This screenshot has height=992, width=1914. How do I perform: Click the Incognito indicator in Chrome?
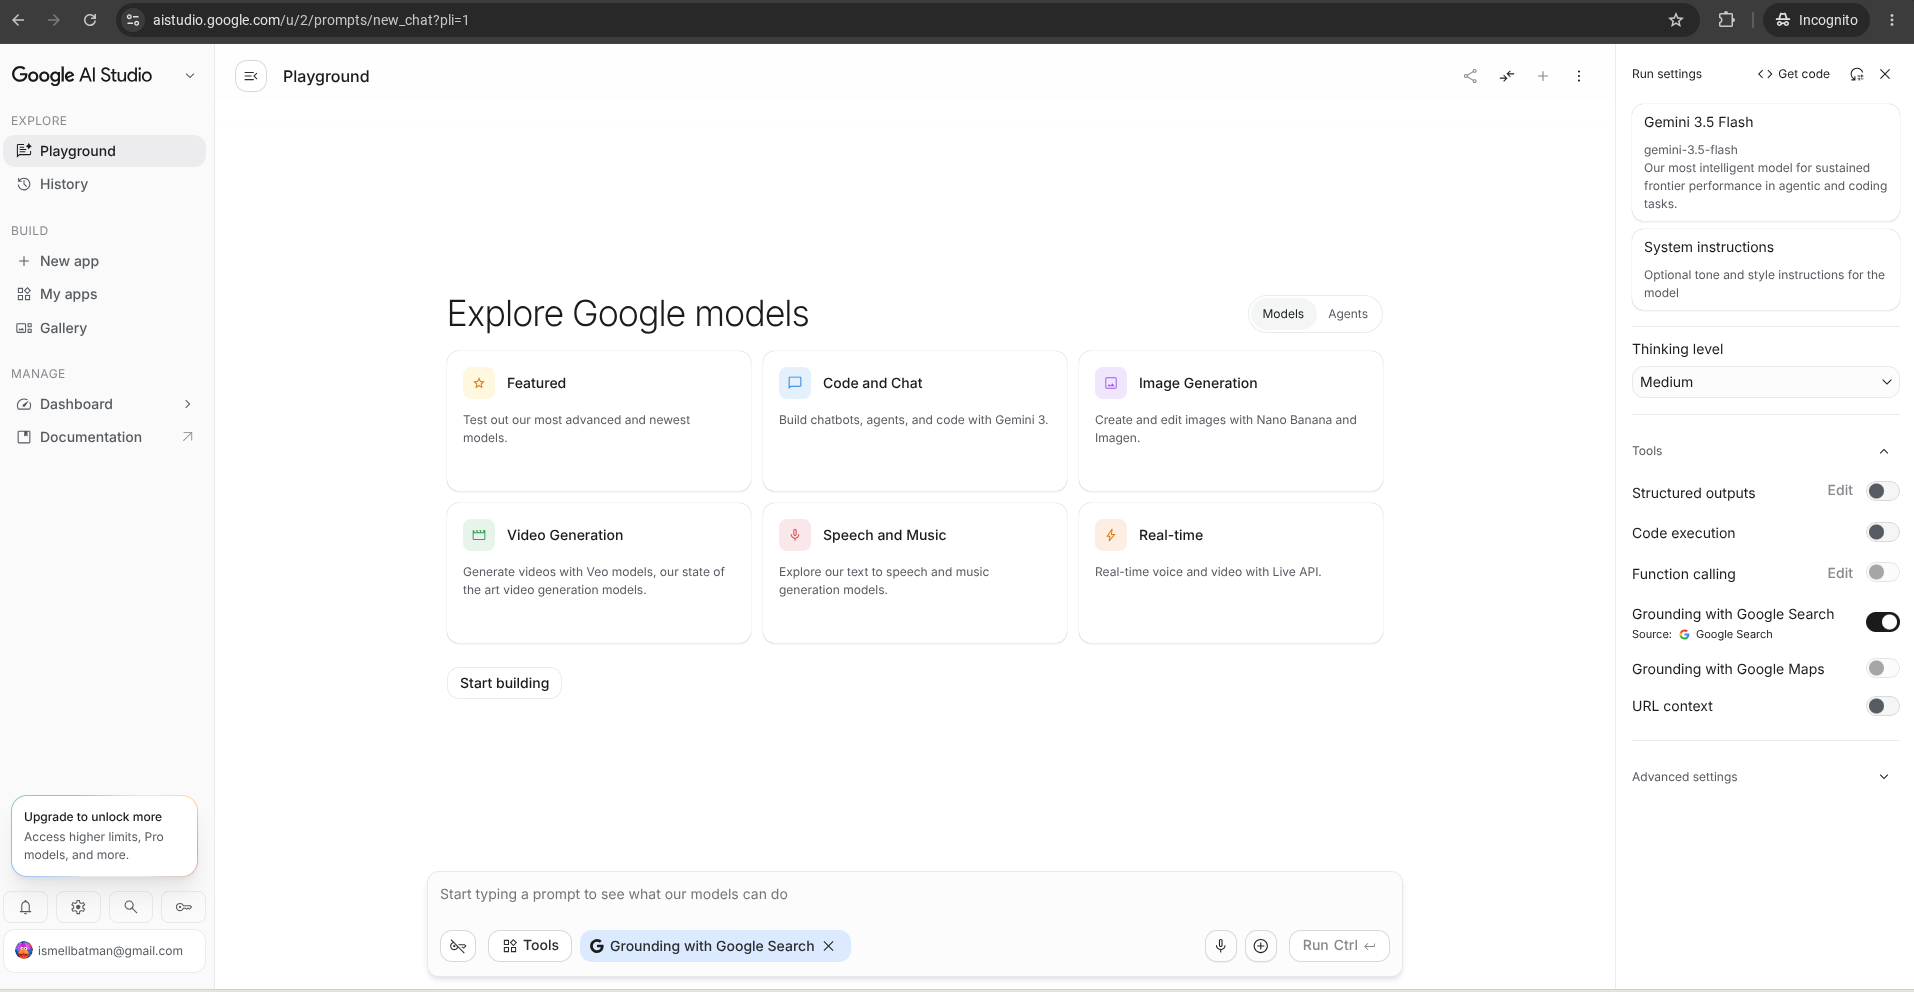[x=1816, y=20]
